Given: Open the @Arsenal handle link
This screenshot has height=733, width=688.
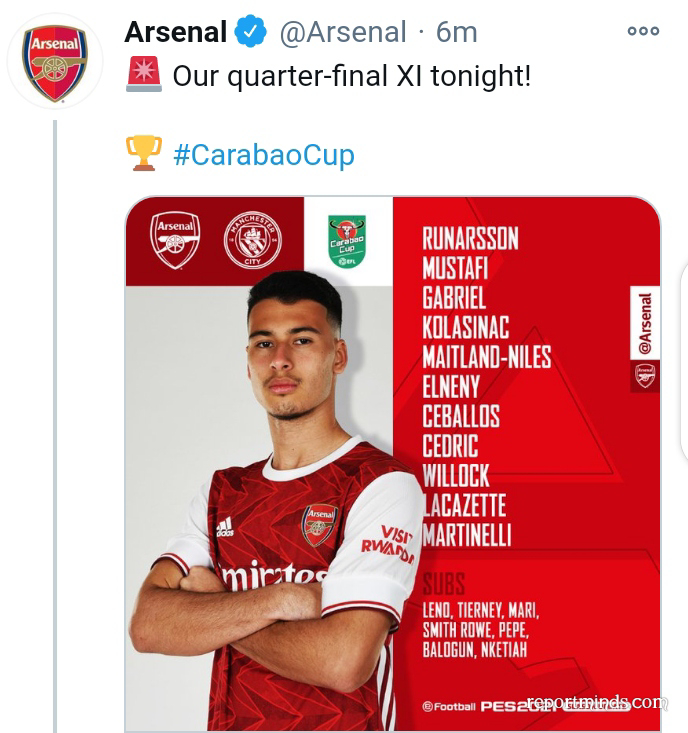Looking at the screenshot, I should [x=342, y=32].
